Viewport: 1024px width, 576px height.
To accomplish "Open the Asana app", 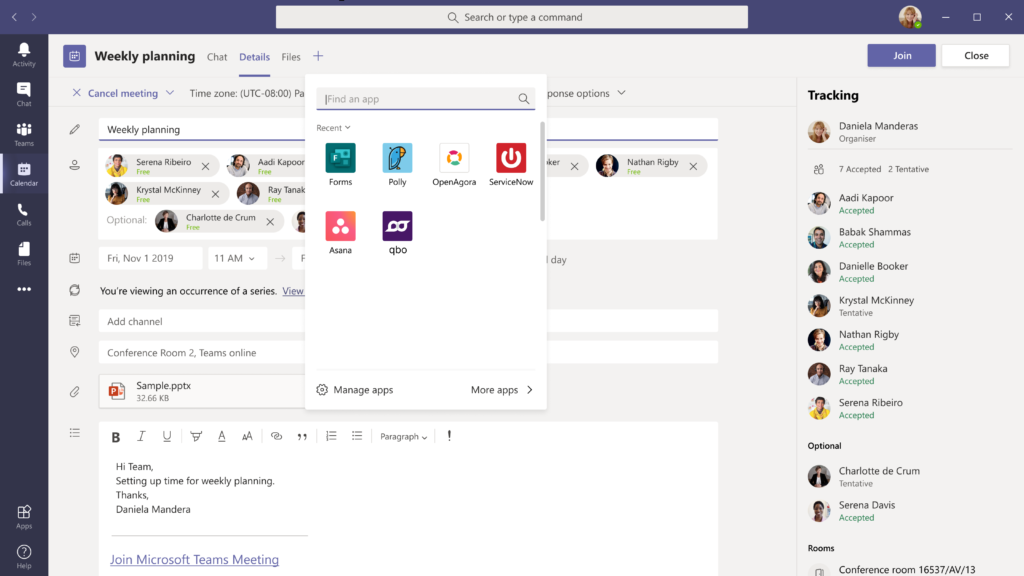I will click(x=340, y=227).
